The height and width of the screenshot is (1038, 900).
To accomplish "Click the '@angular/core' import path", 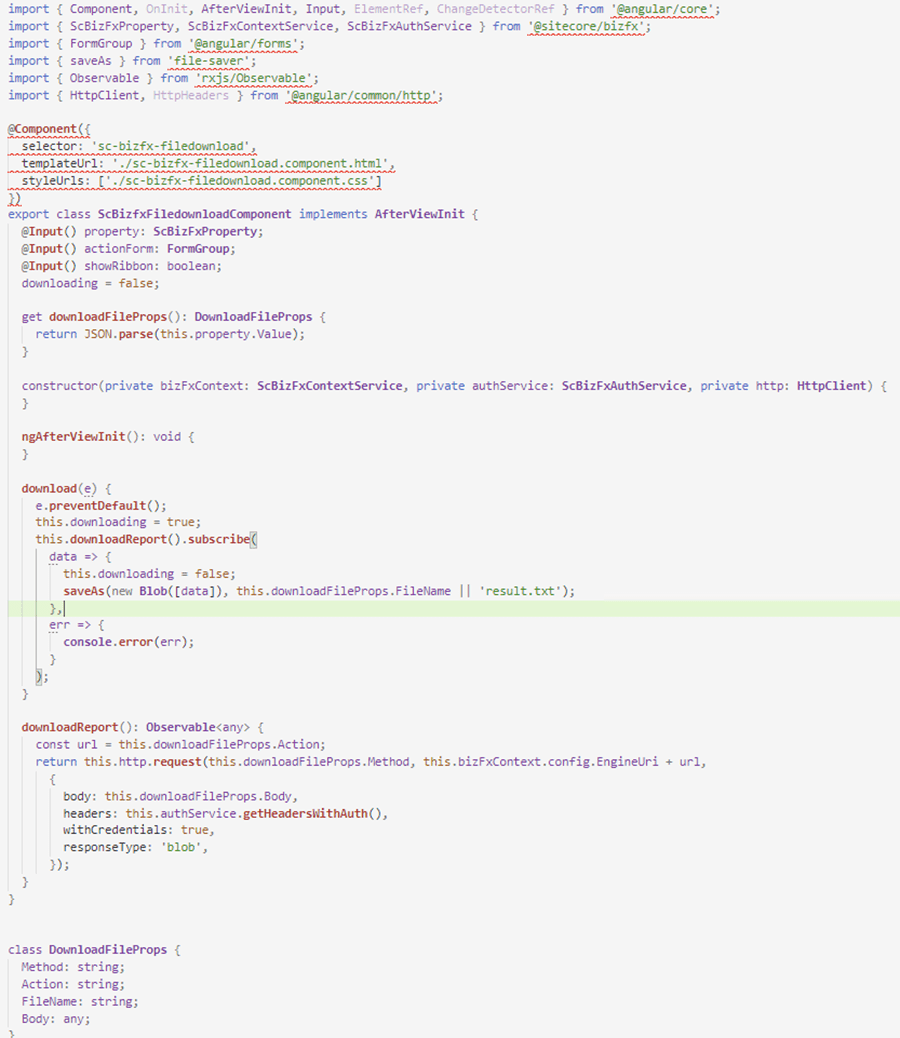I will [x=662, y=9].
